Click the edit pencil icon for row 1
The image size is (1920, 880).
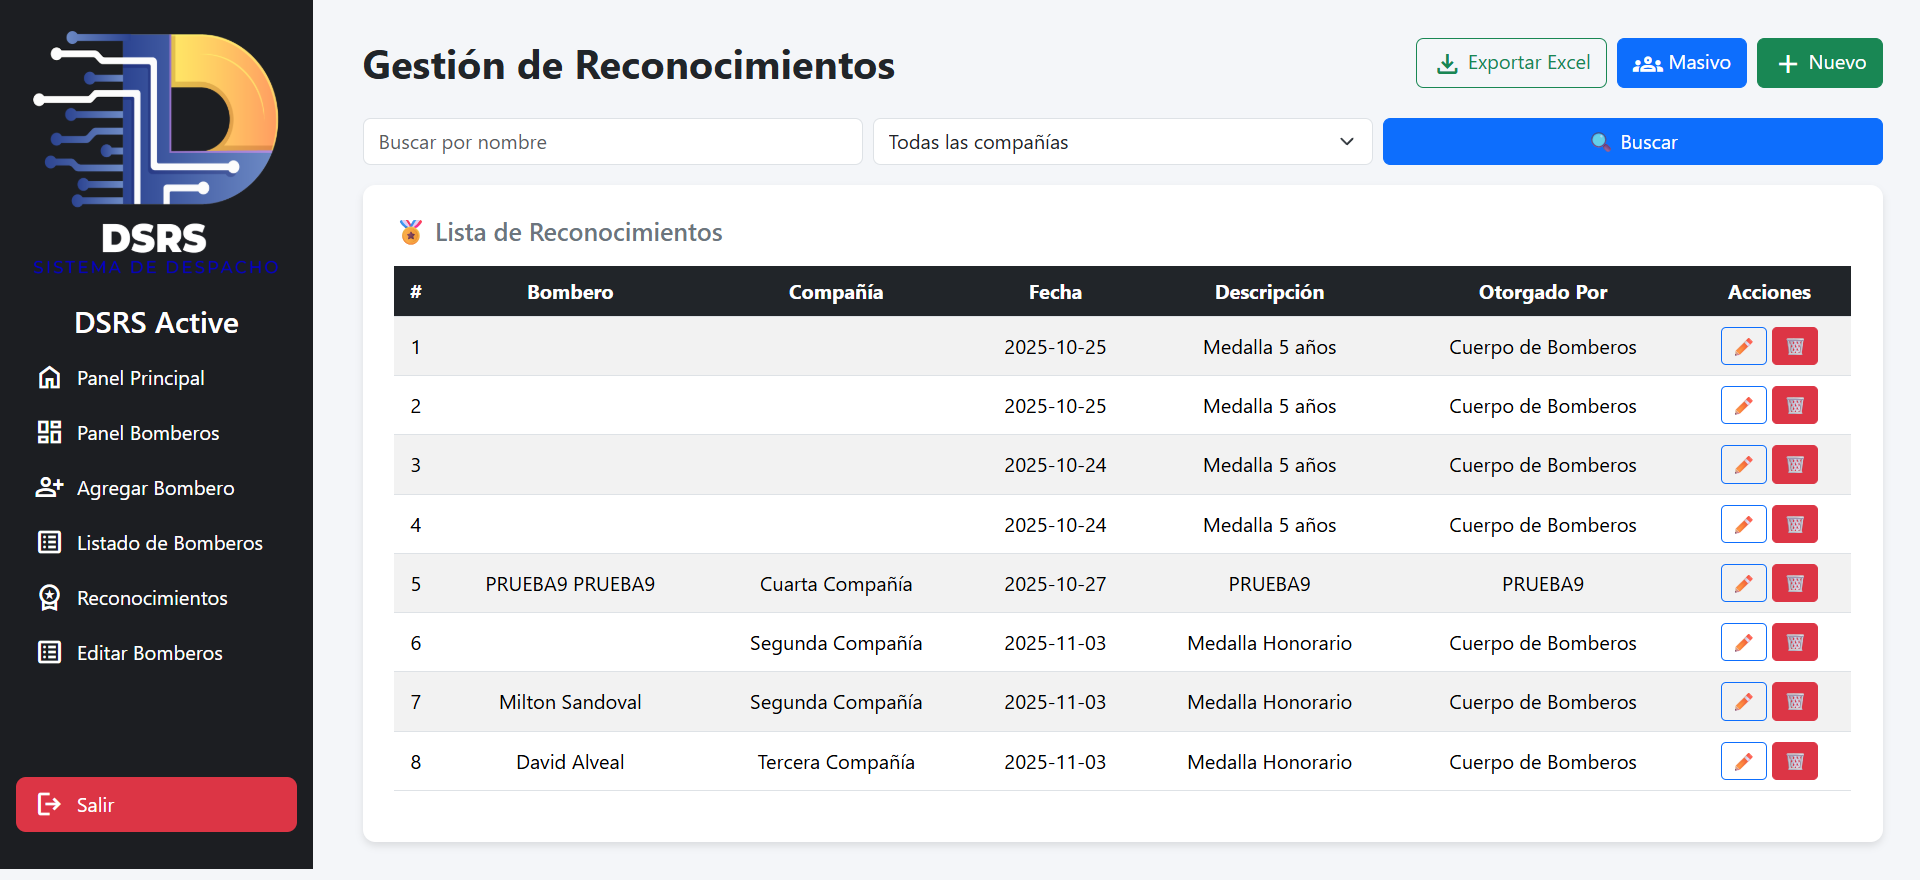(x=1743, y=347)
